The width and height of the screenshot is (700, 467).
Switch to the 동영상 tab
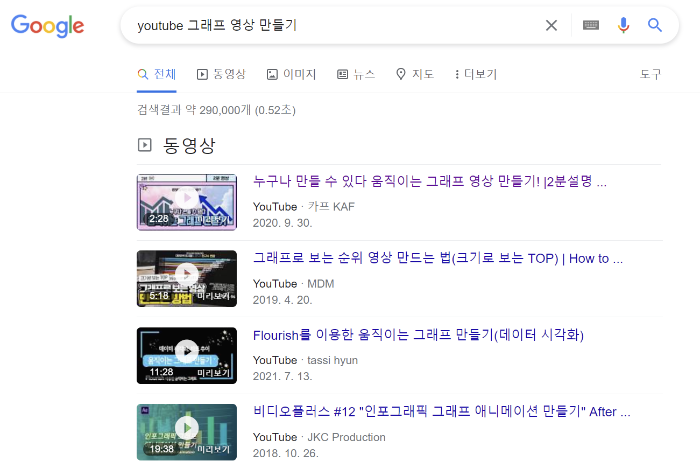(221, 74)
